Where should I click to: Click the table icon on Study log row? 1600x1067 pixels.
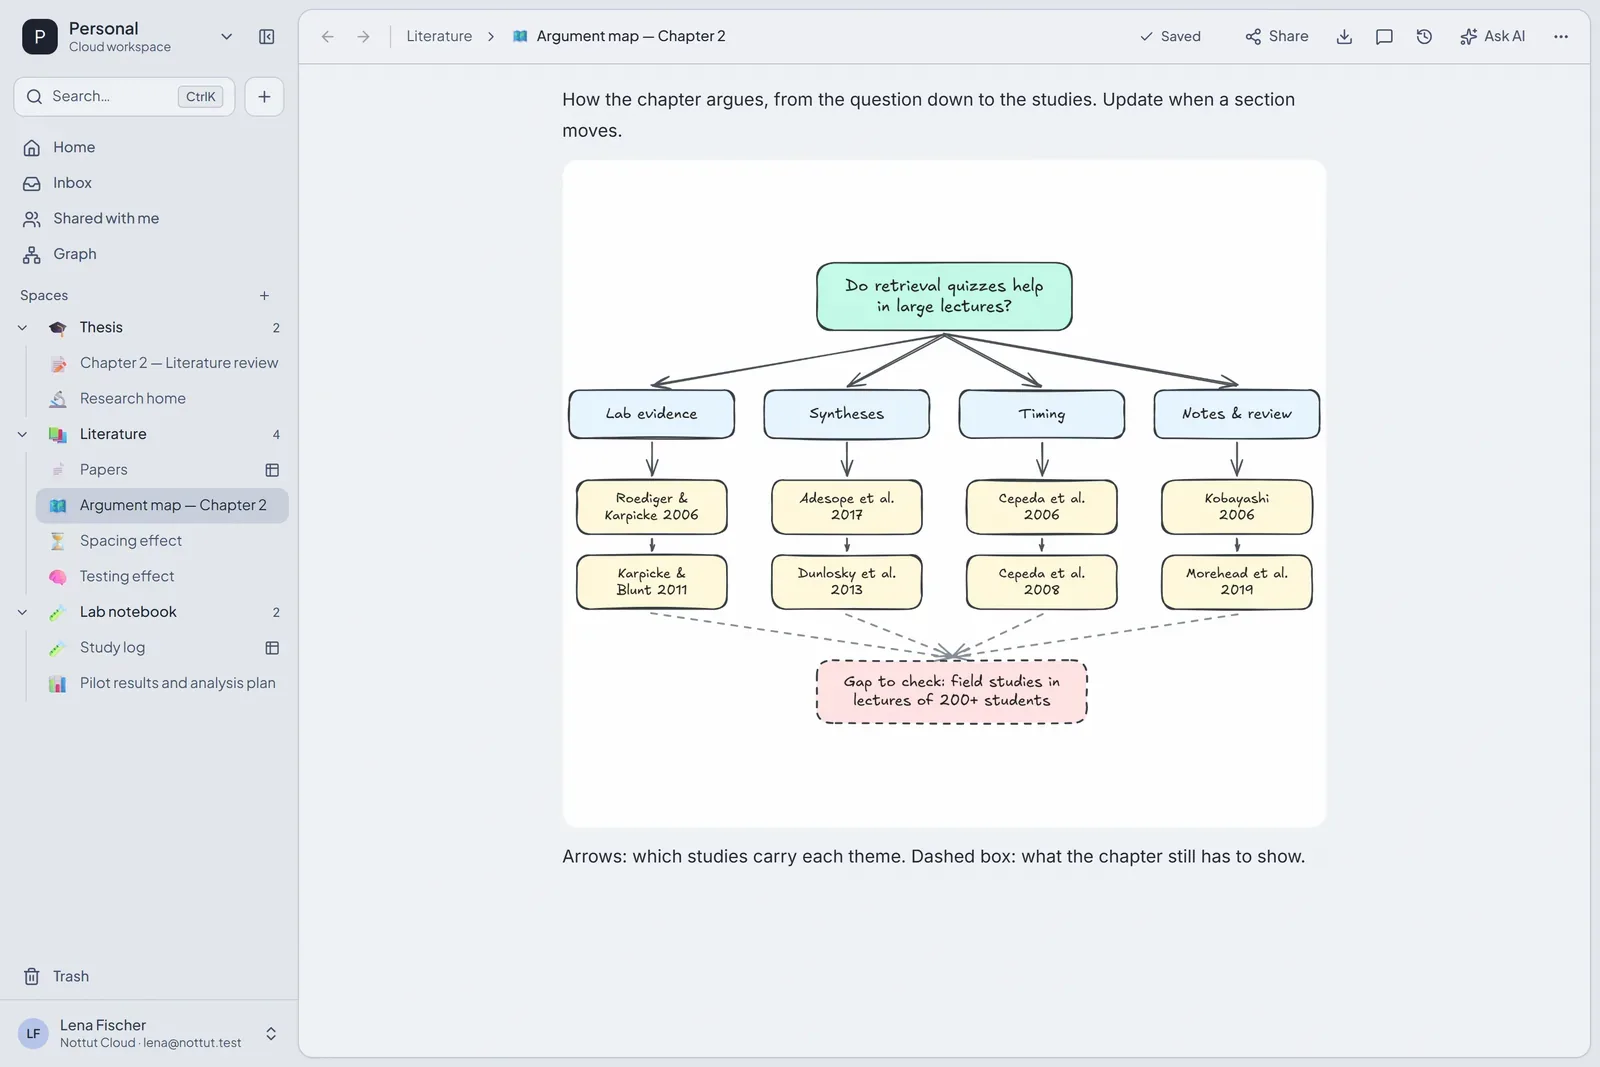(272, 648)
